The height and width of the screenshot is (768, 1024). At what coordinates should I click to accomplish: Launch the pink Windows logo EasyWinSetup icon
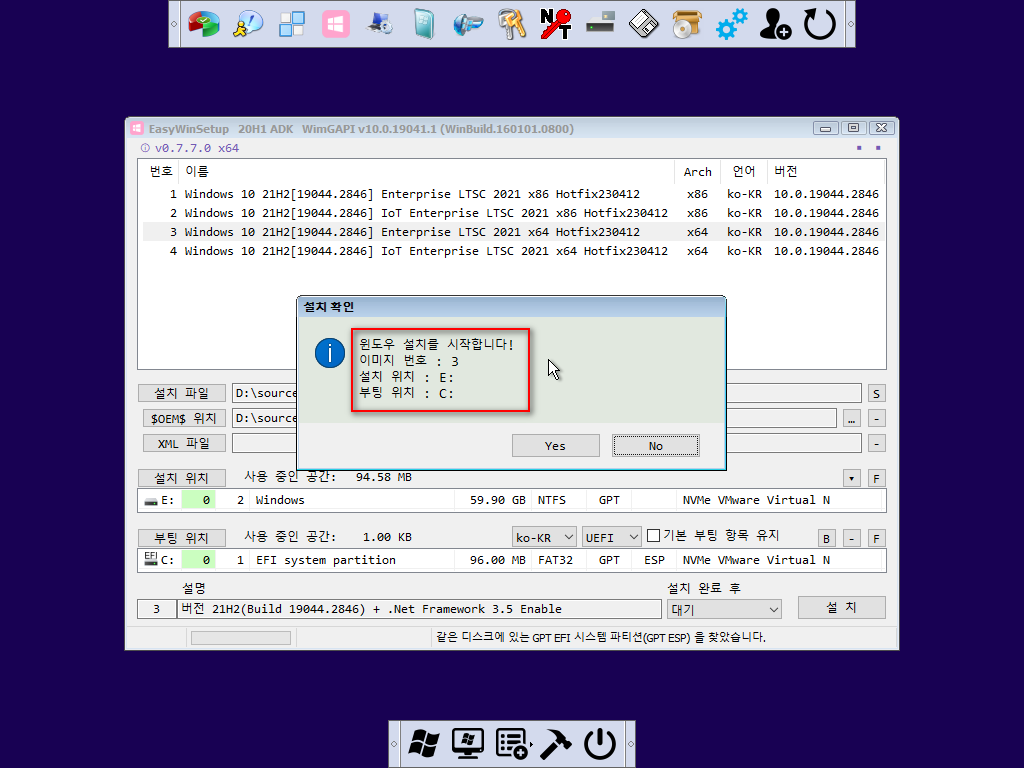point(336,24)
